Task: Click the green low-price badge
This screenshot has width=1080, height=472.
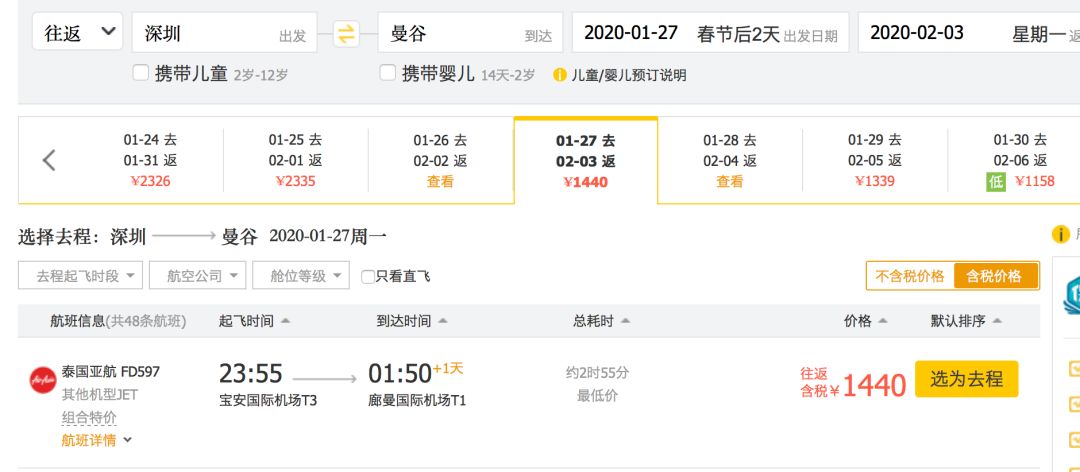Action: 996,182
